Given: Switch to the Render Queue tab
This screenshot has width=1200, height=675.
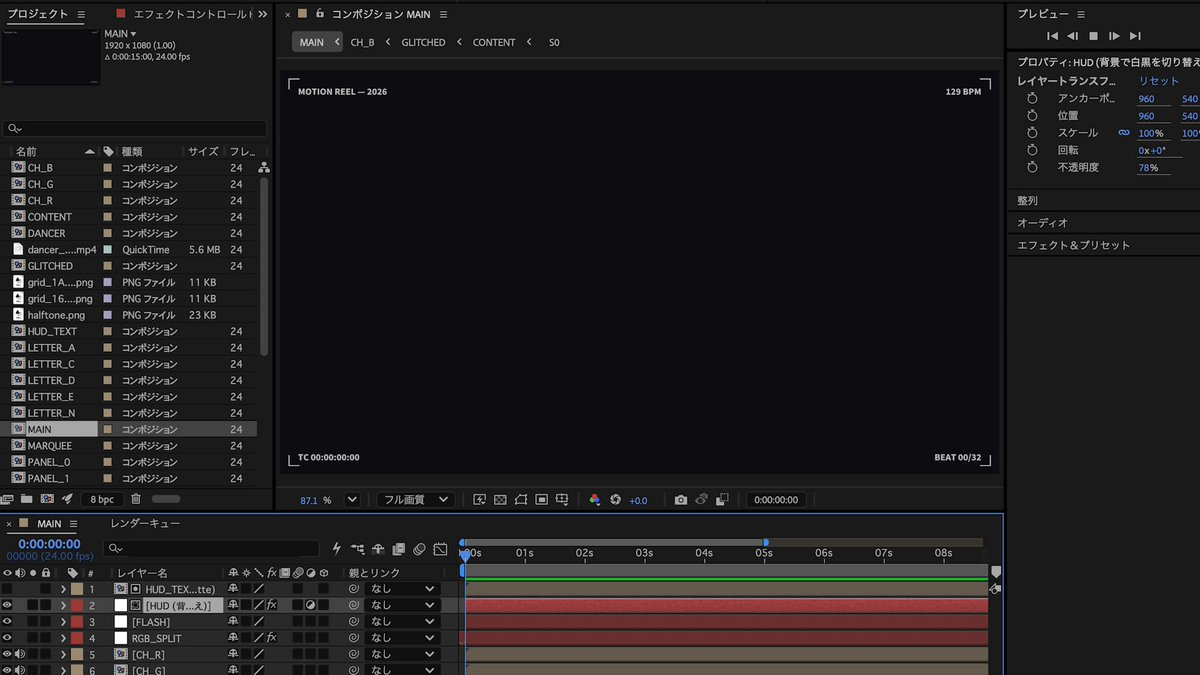Looking at the screenshot, I should click(145, 523).
